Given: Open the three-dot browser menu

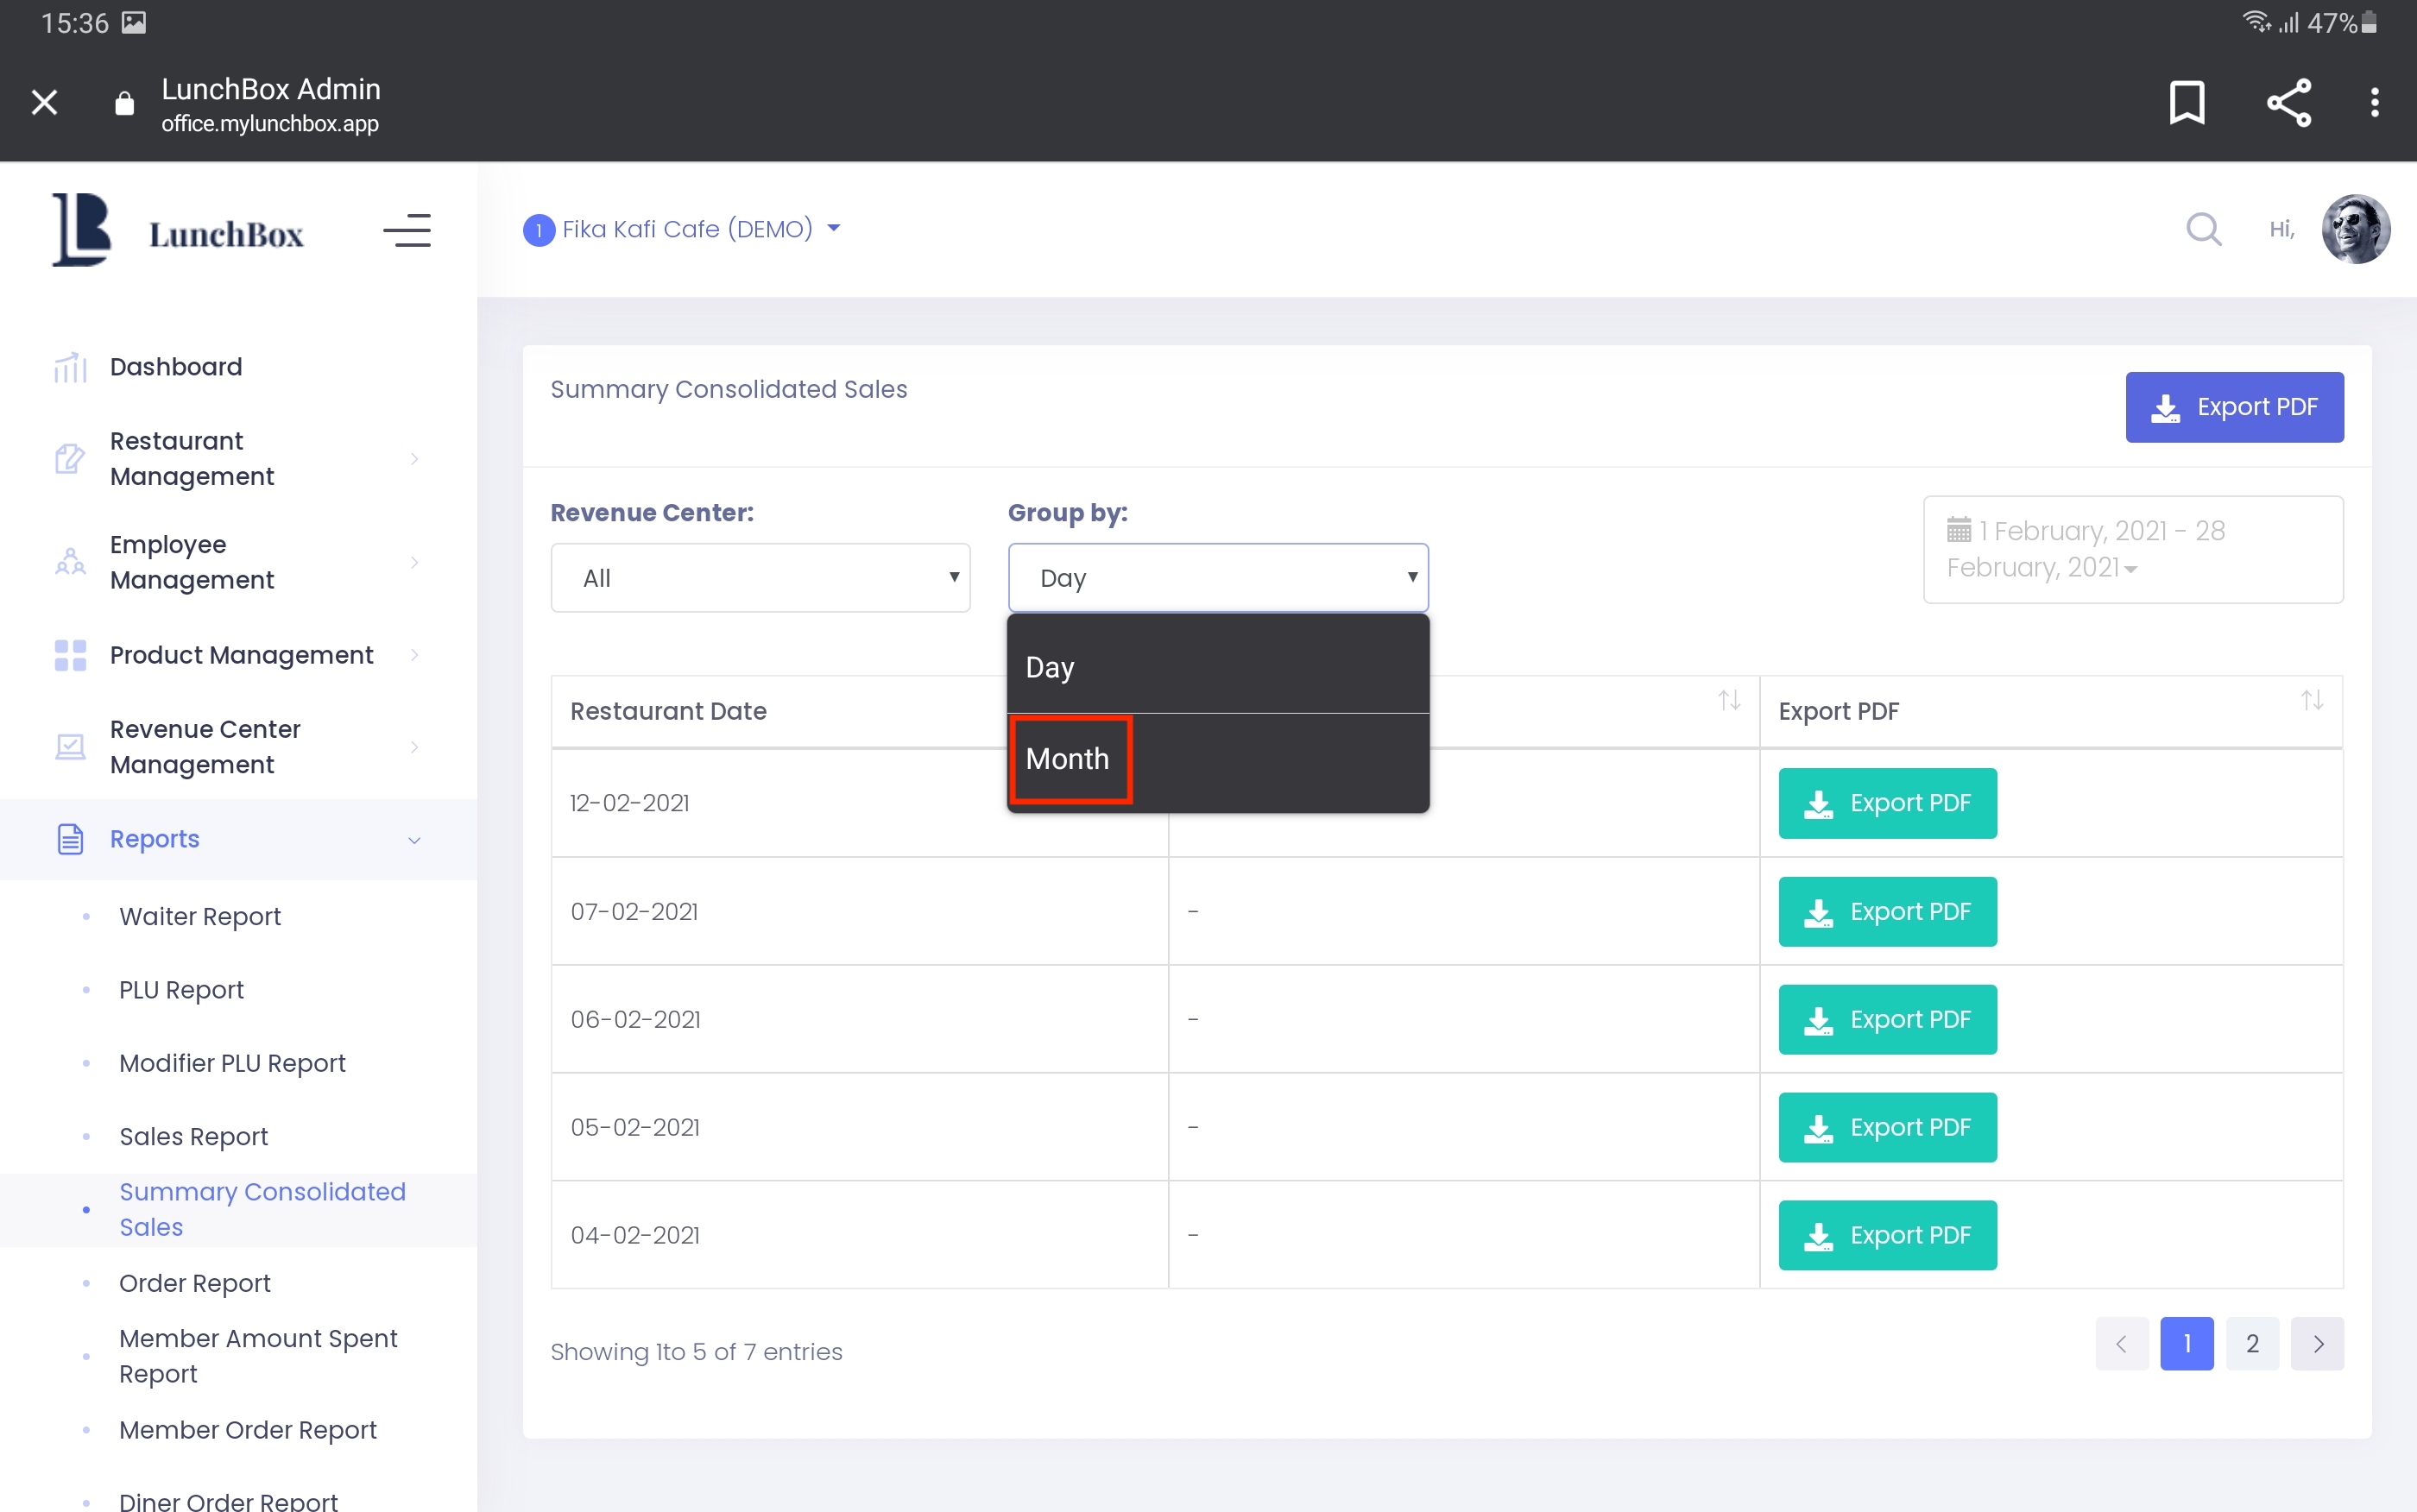Looking at the screenshot, I should pos(2374,102).
